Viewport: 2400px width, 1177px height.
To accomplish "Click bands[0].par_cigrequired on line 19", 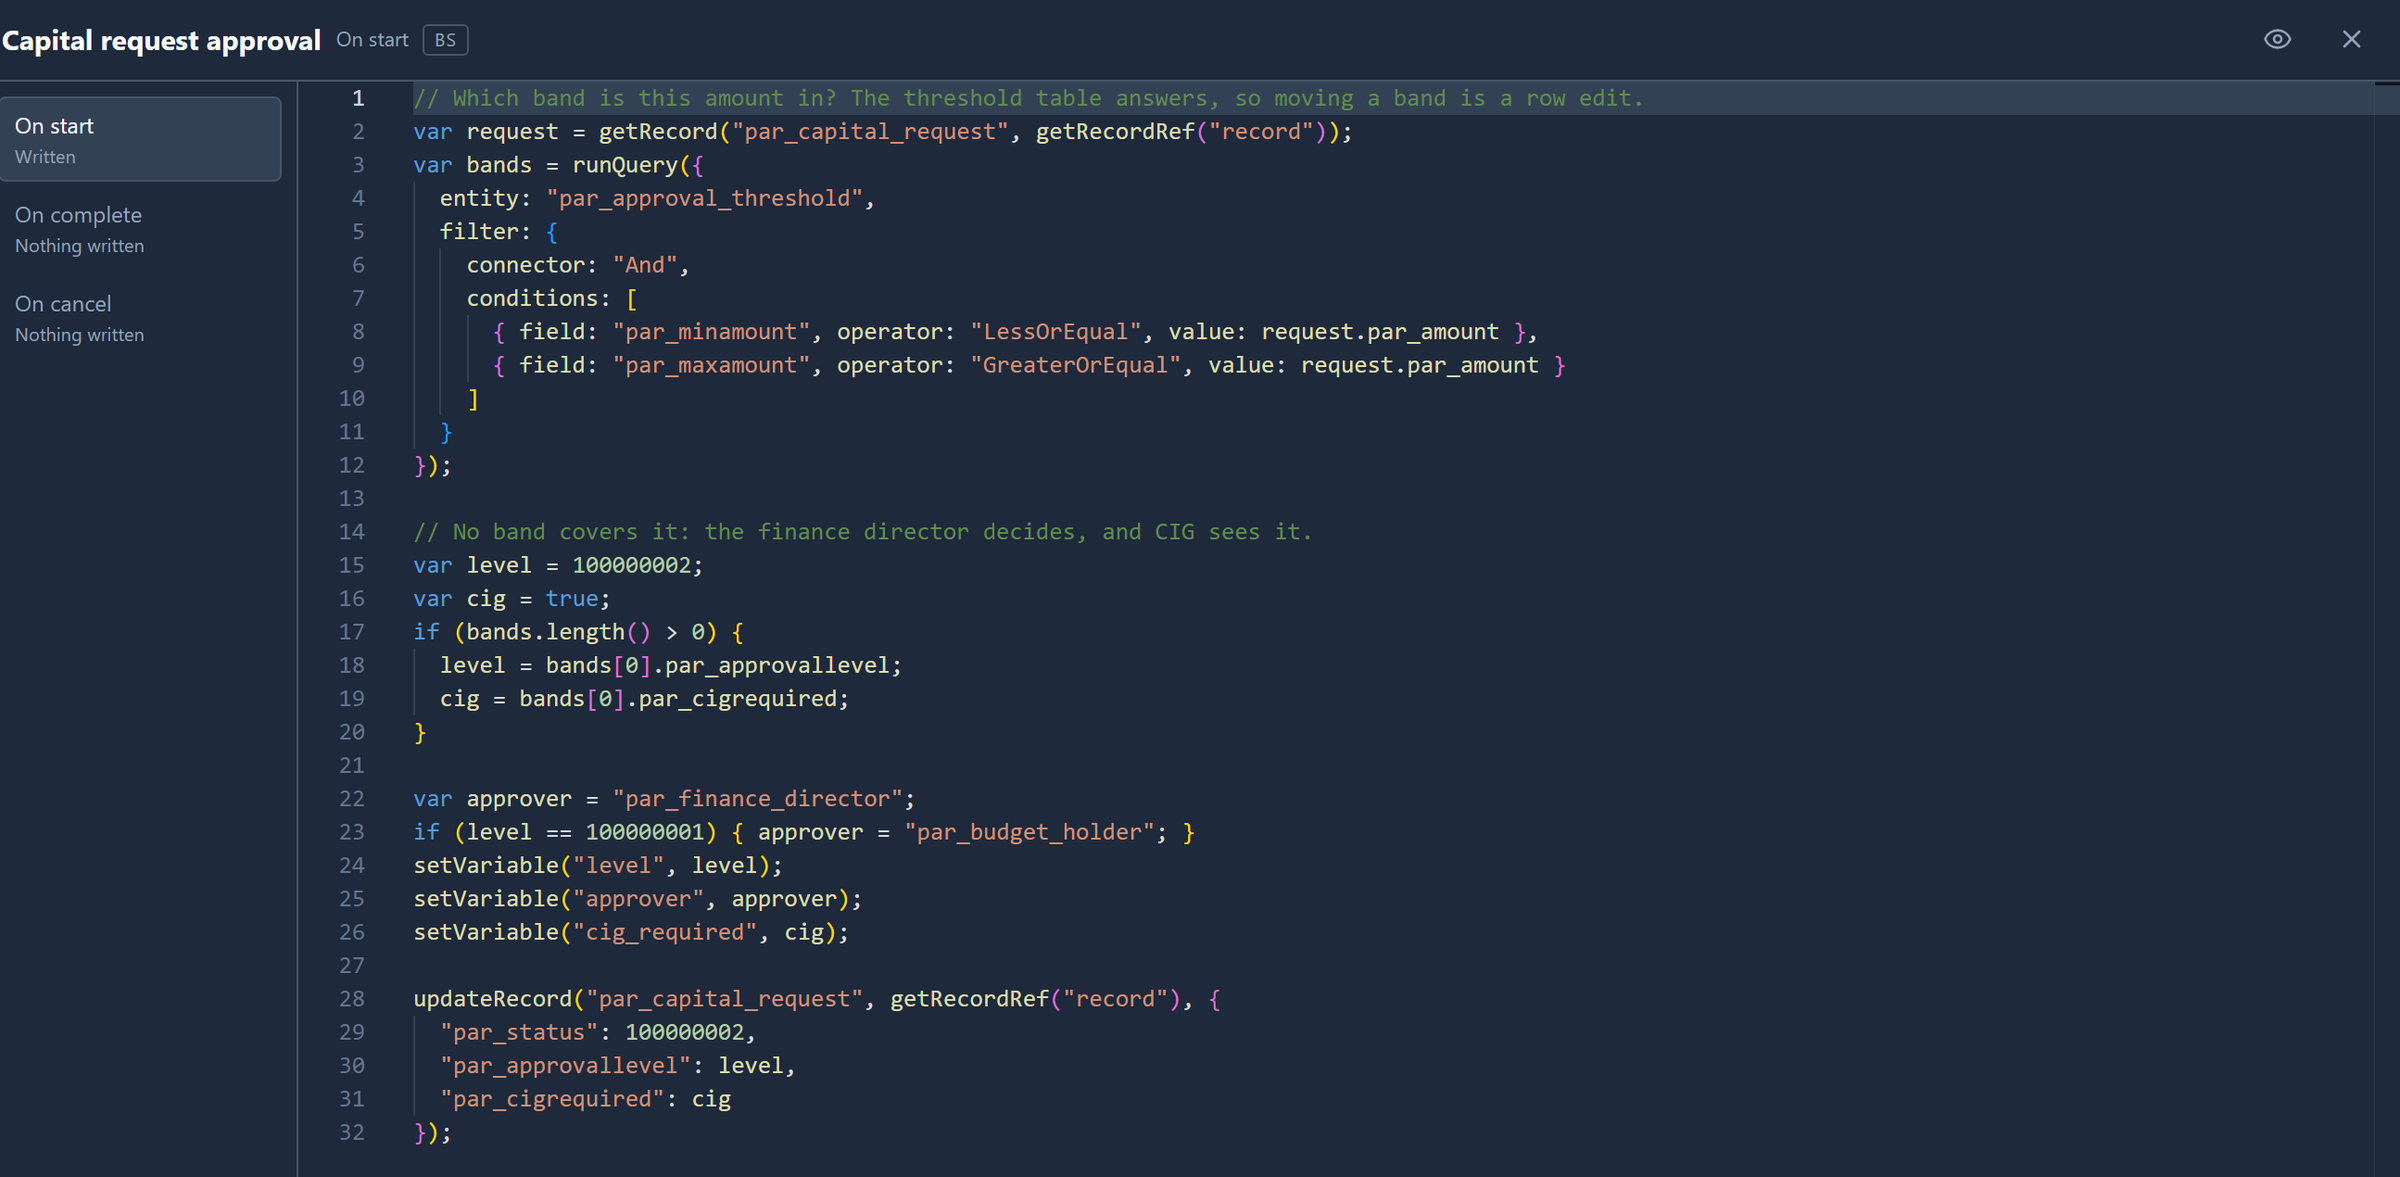I will (x=678, y=699).
